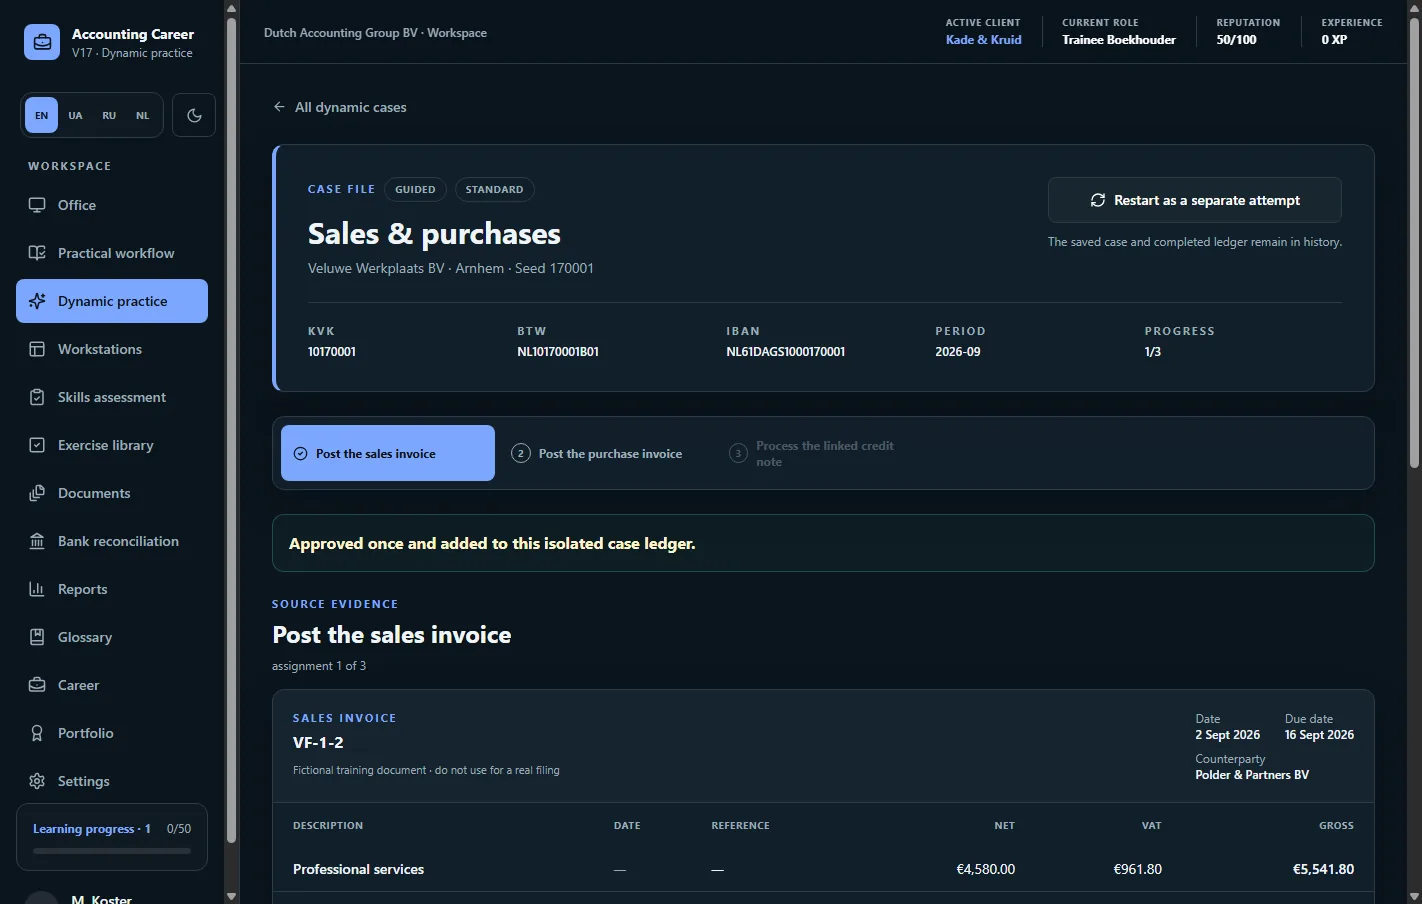
Task: Click the All dynamic cases link
Action: 340,107
